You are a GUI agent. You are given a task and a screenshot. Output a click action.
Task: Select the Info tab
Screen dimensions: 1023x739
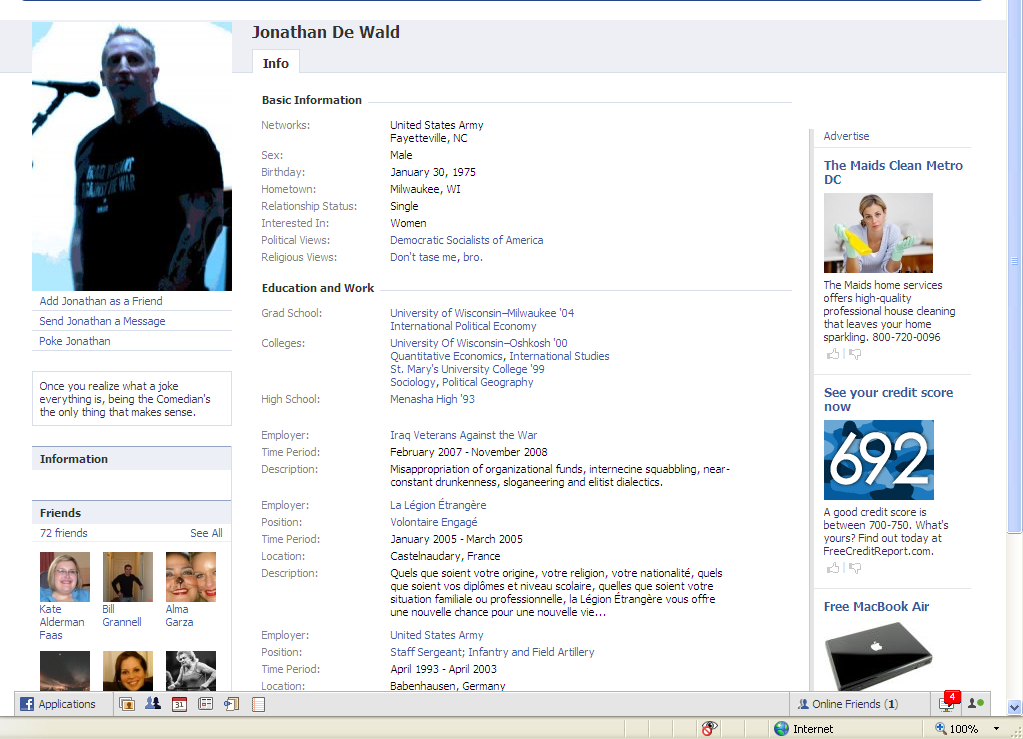(275, 63)
